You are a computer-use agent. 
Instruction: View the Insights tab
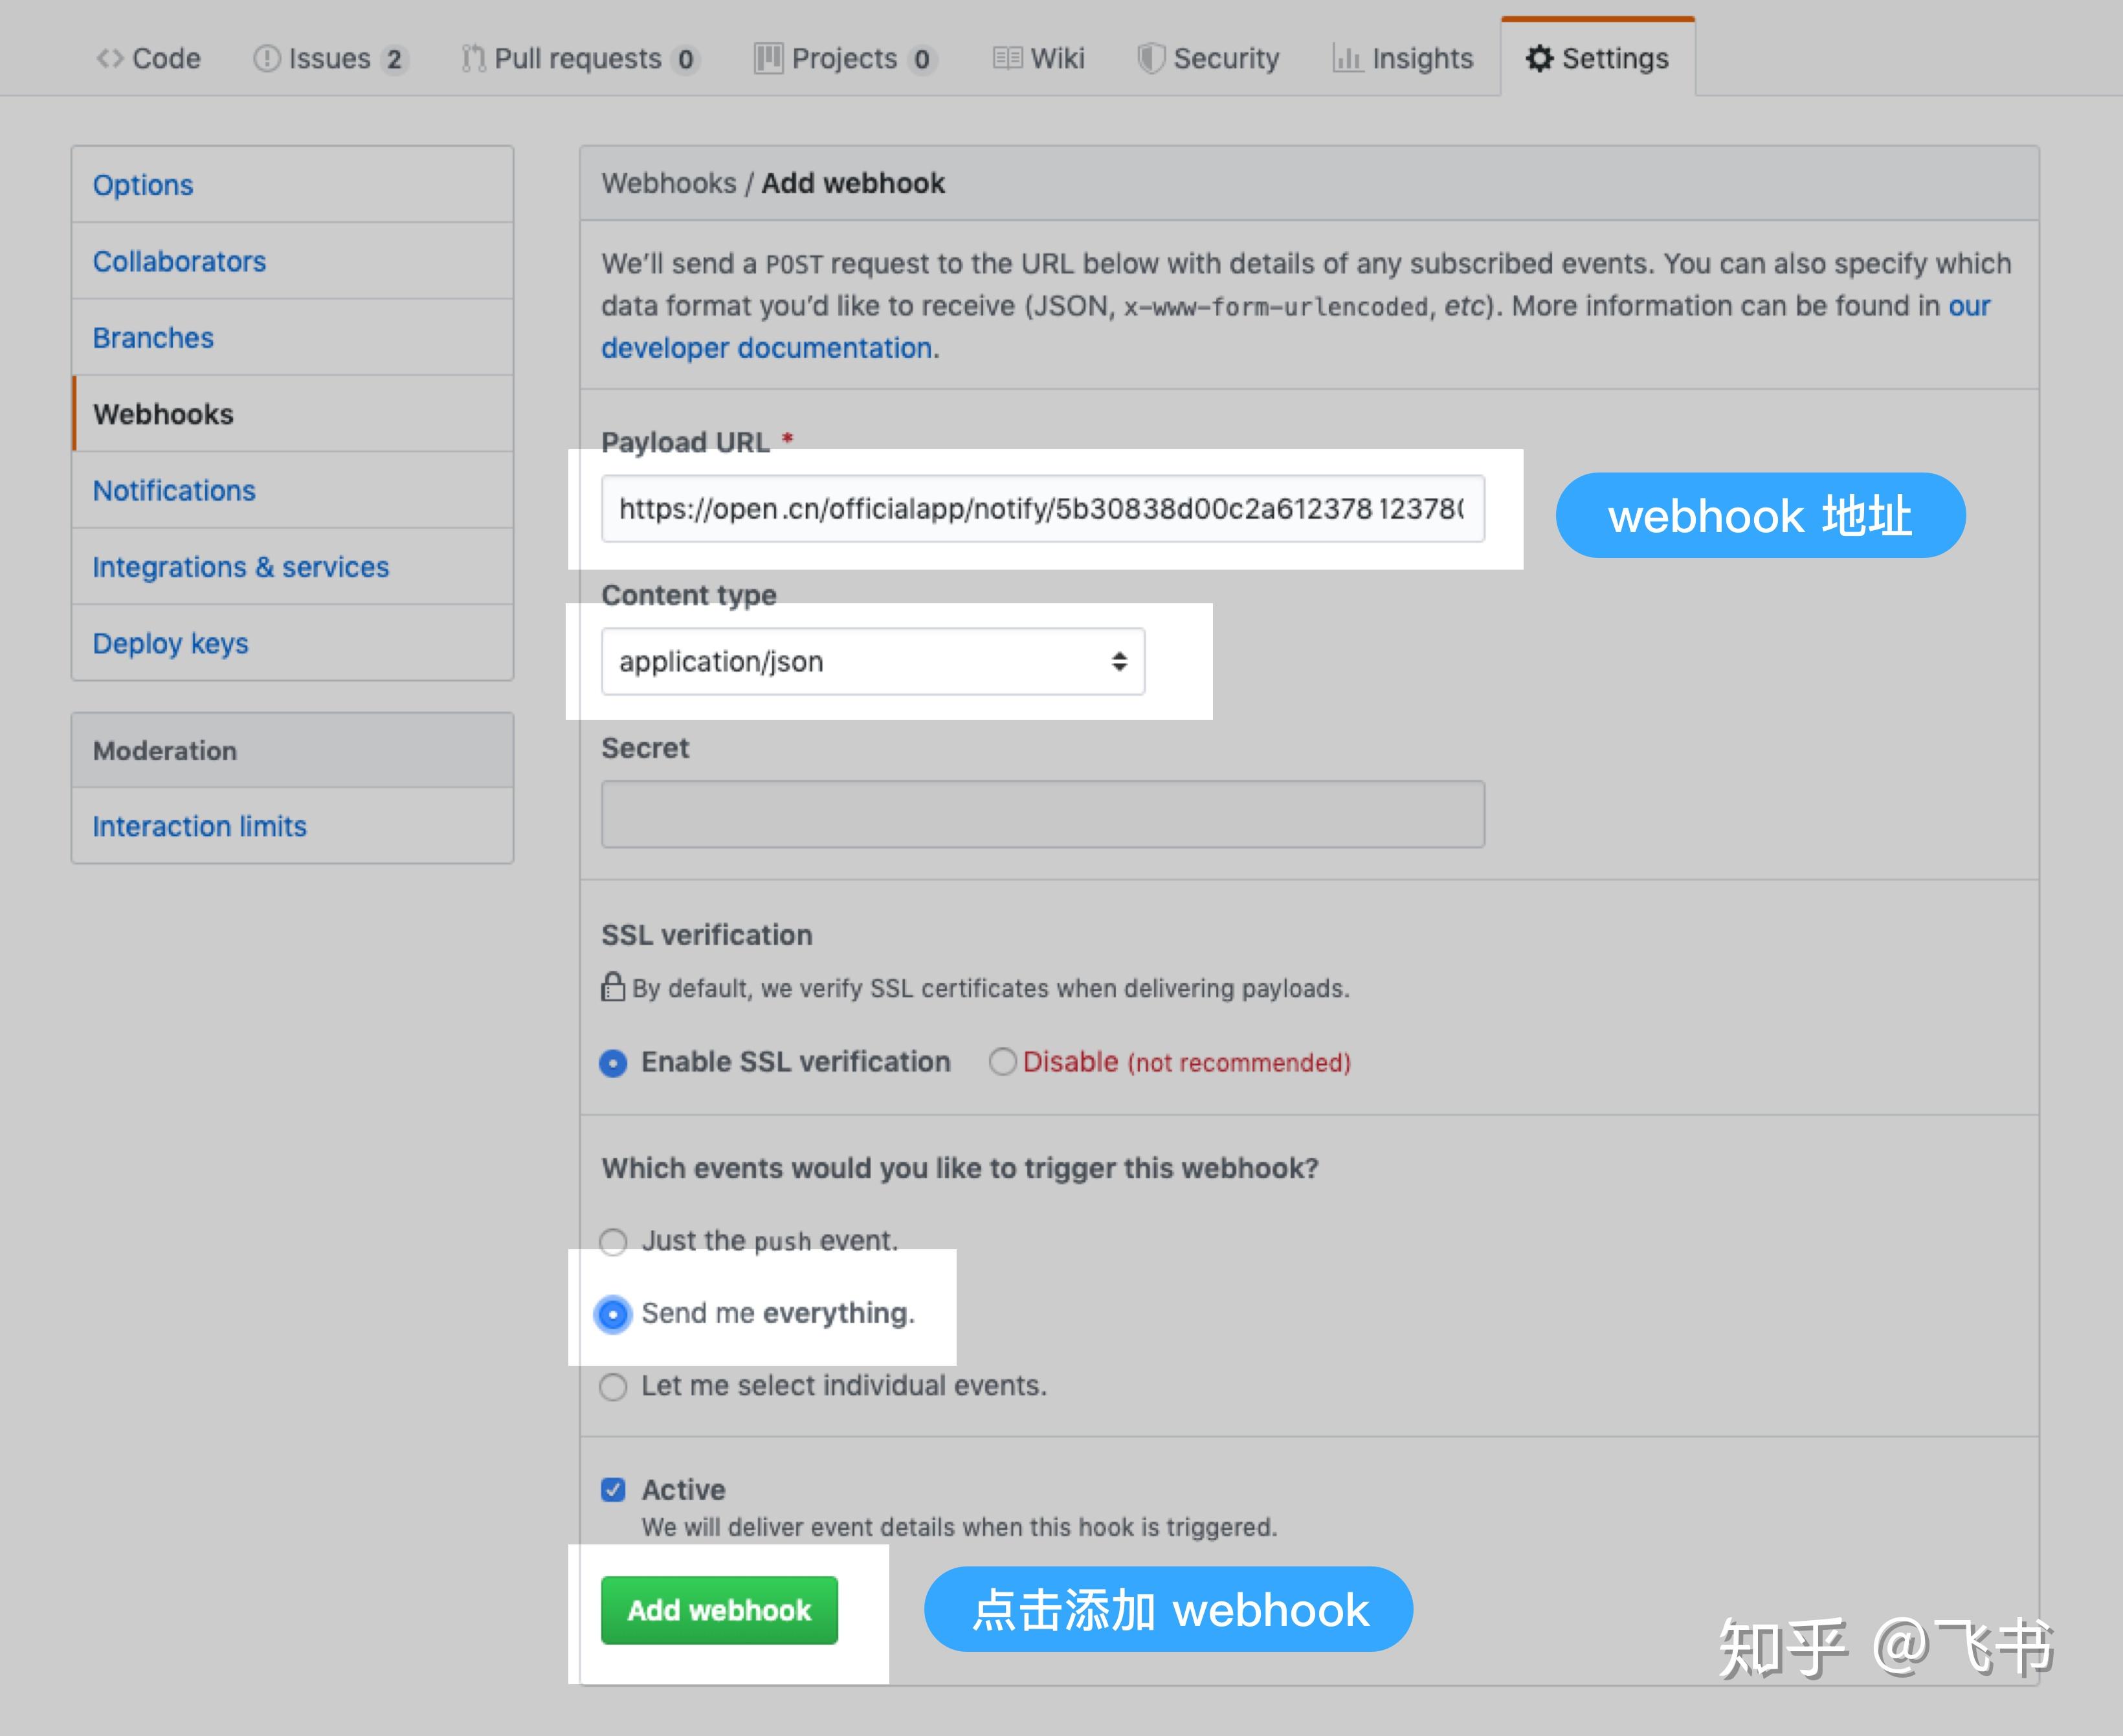coord(1402,59)
